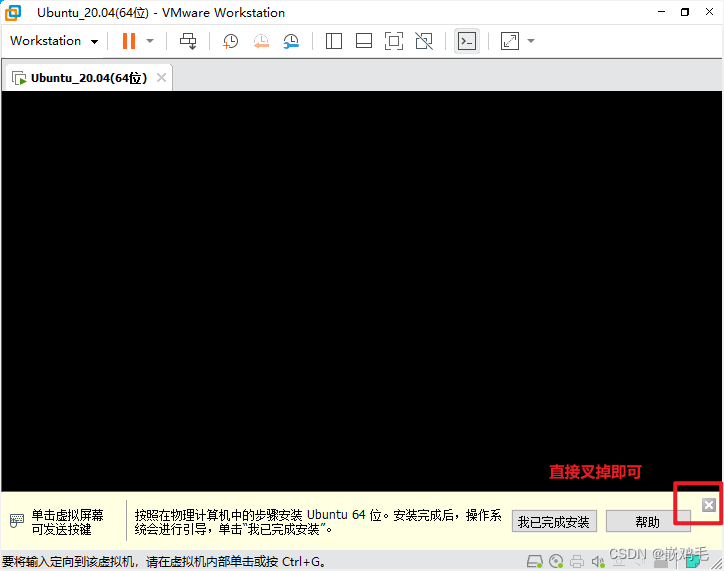
Task: Open the snapshot manager
Action: (291, 41)
